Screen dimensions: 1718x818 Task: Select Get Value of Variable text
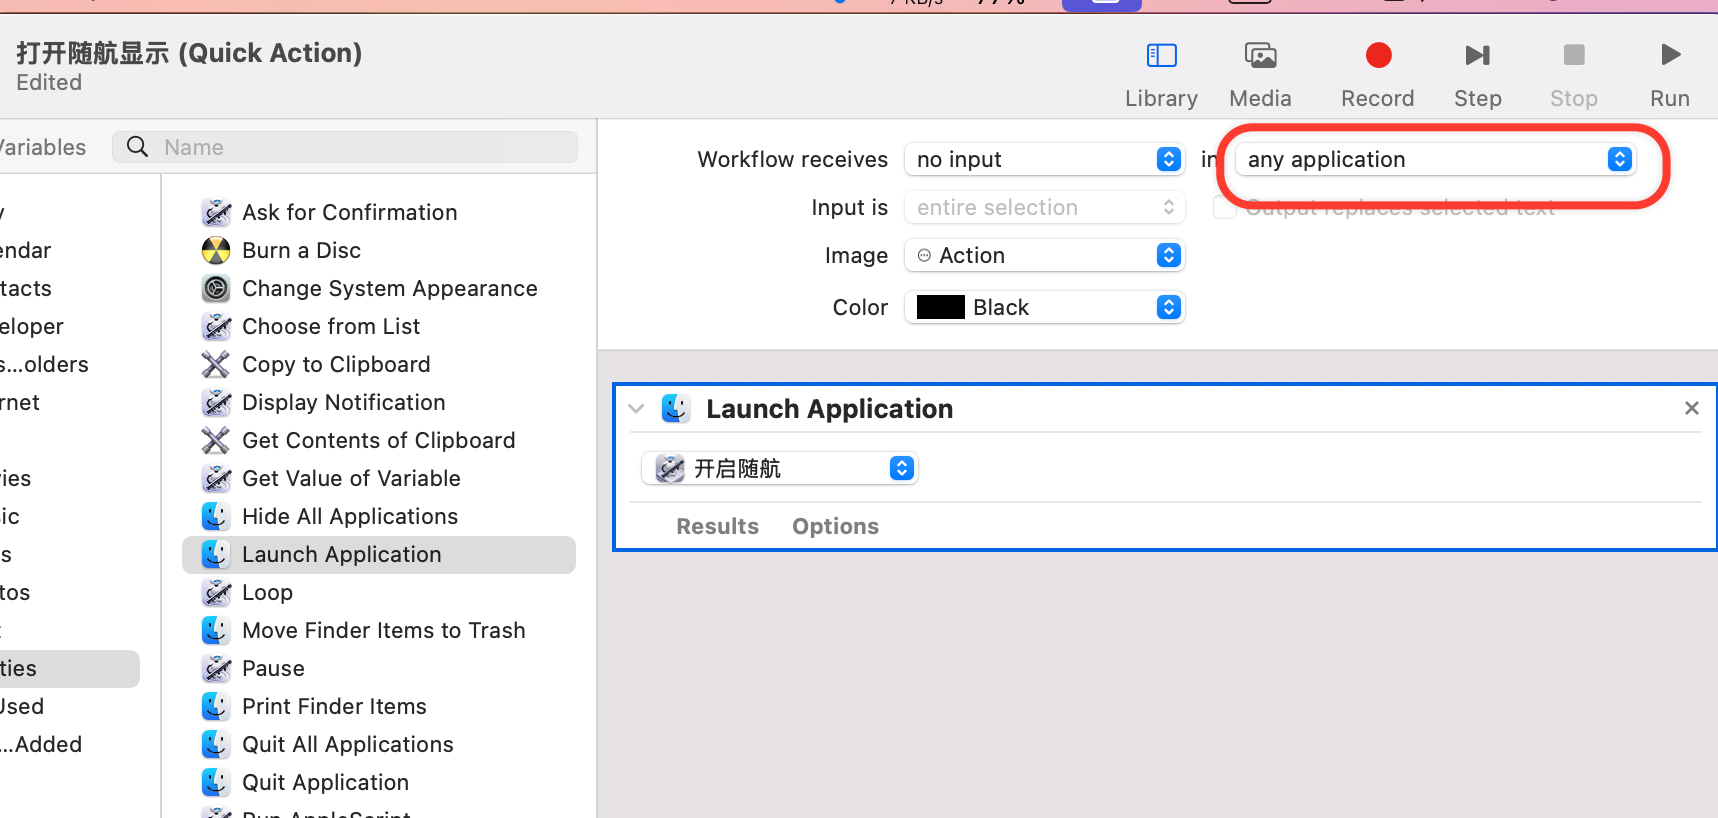(x=351, y=478)
